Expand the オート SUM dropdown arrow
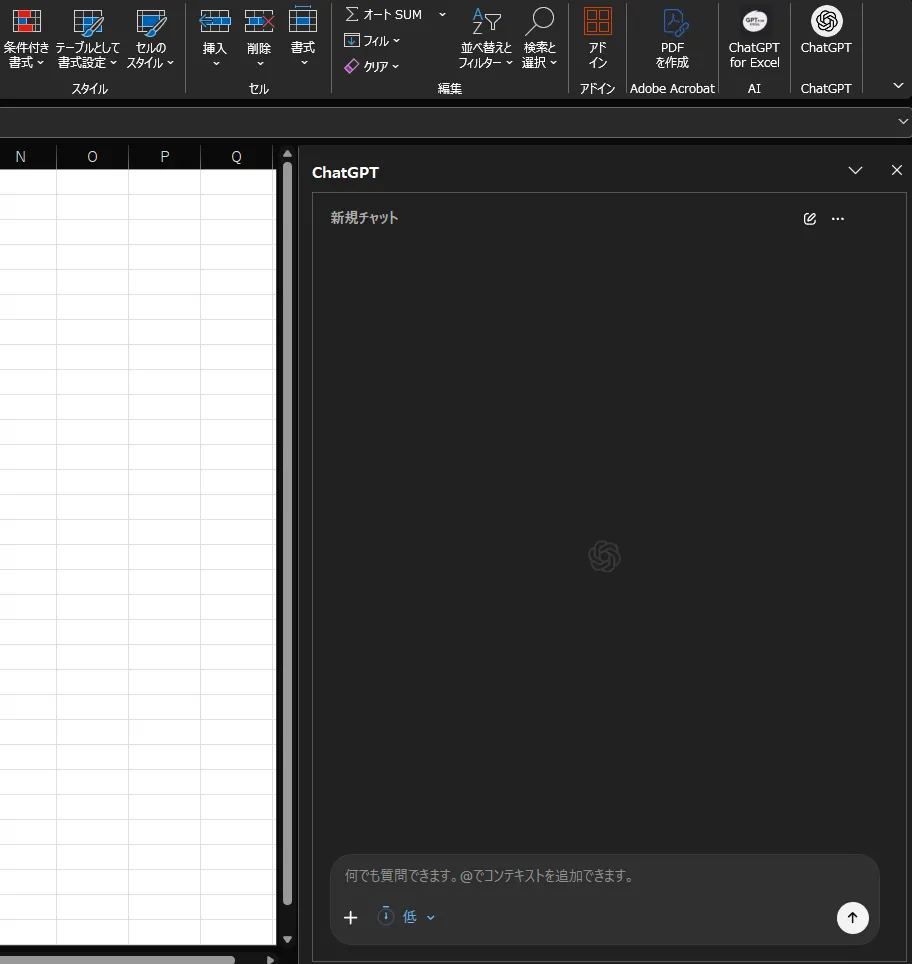Viewport: 912px width, 964px height. tap(442, 15)
